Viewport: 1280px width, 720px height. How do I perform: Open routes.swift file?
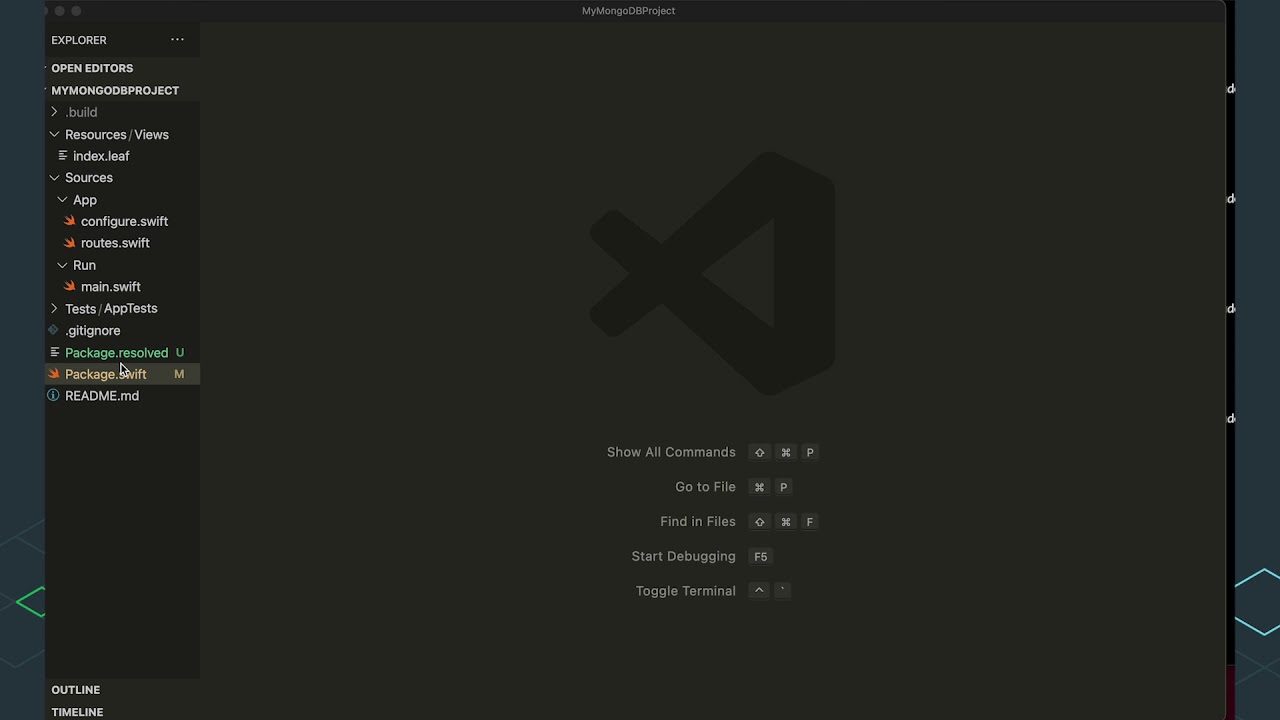pos(115,243)
